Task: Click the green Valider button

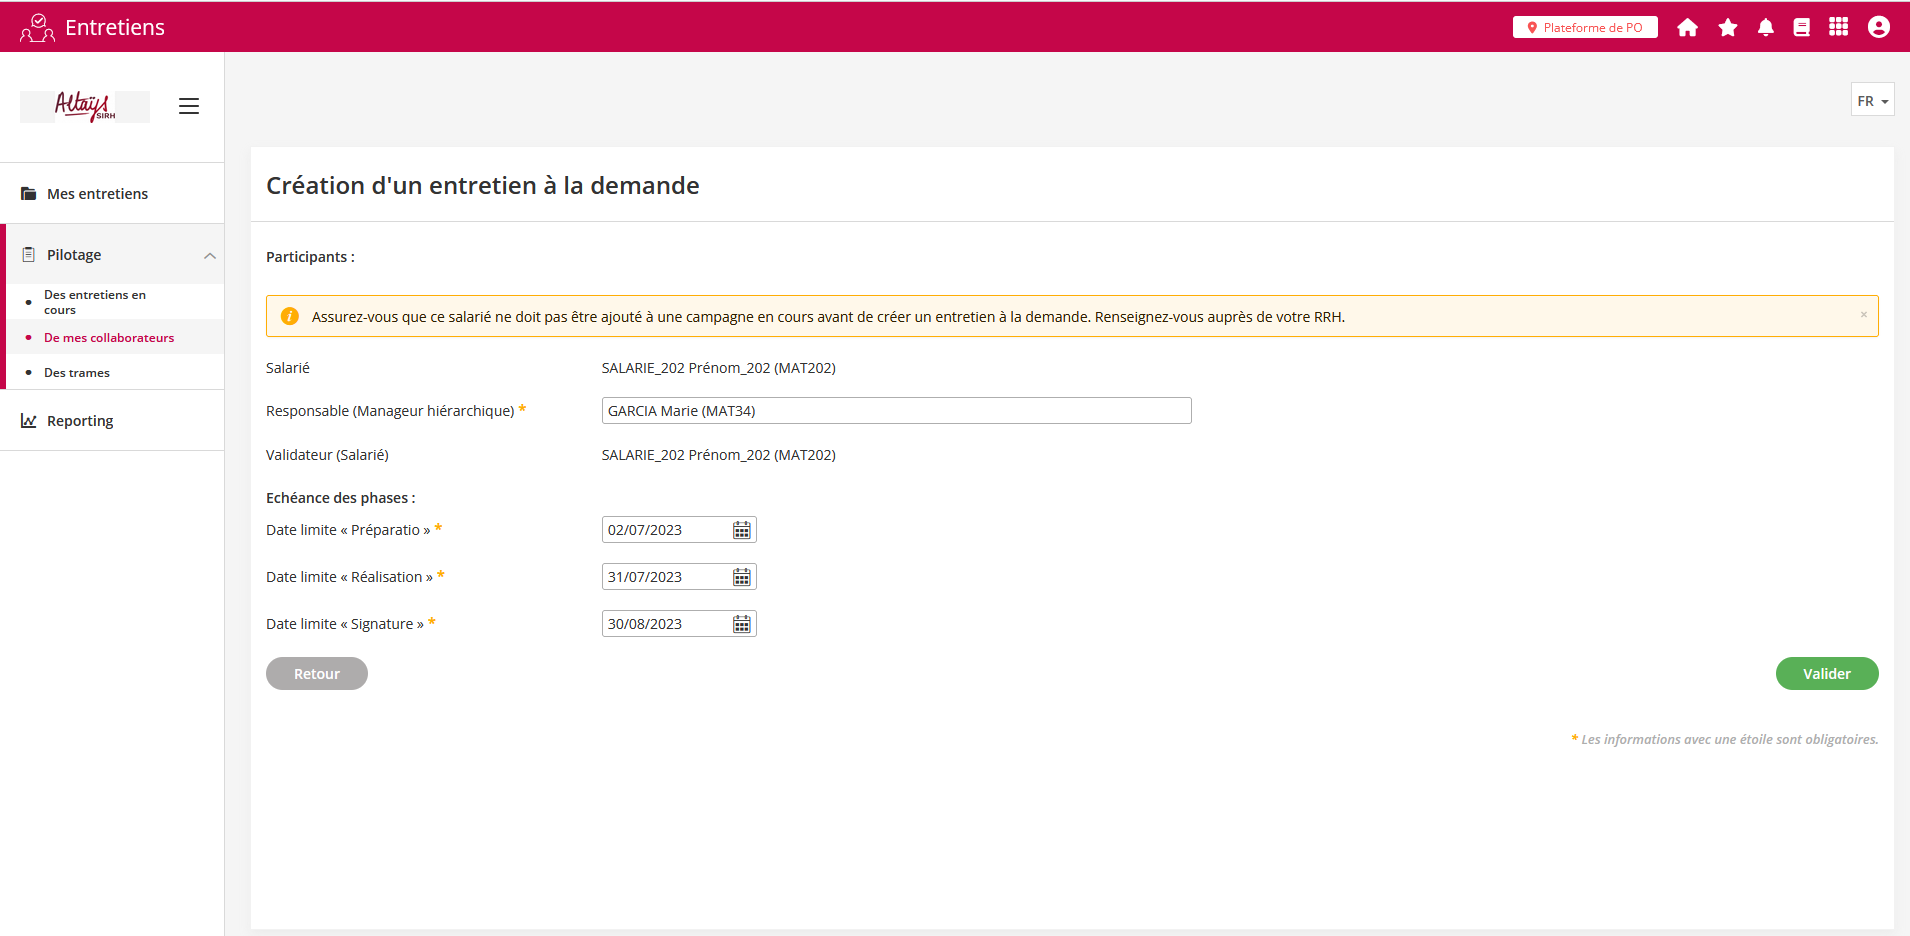Action: [x=1826, y=674]
